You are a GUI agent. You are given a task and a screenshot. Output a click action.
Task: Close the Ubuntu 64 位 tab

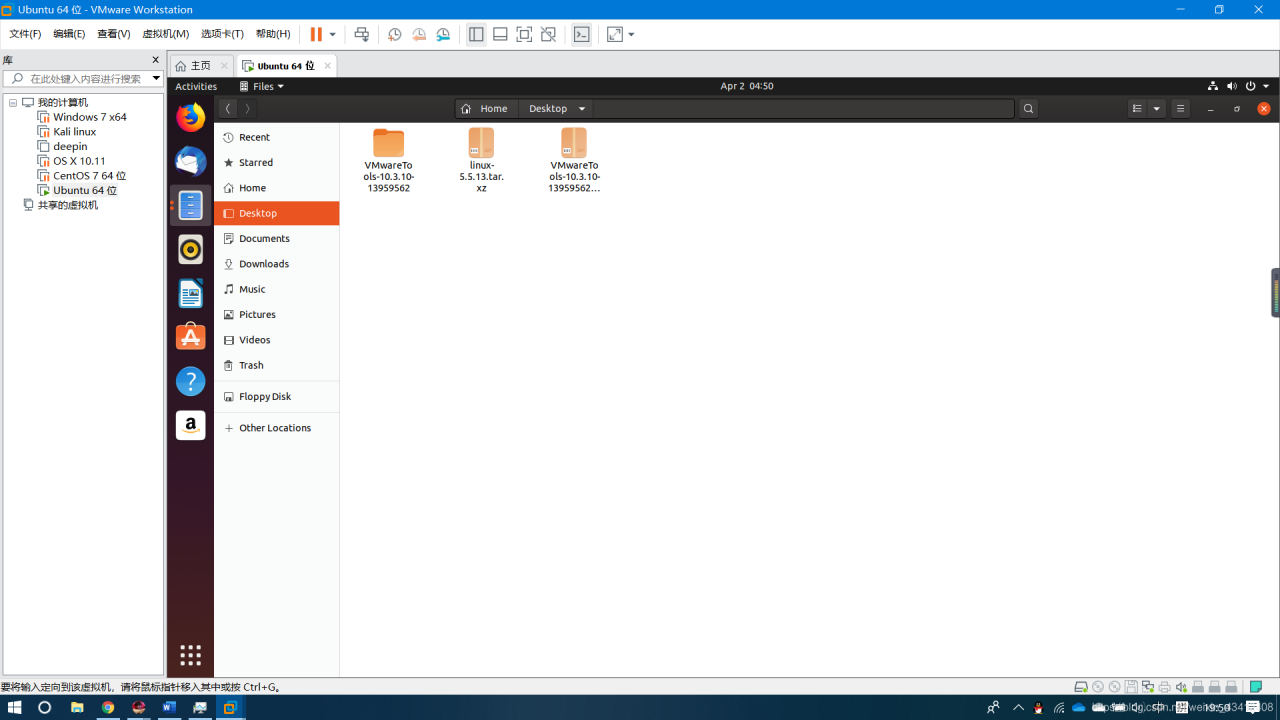click(327, 66)
